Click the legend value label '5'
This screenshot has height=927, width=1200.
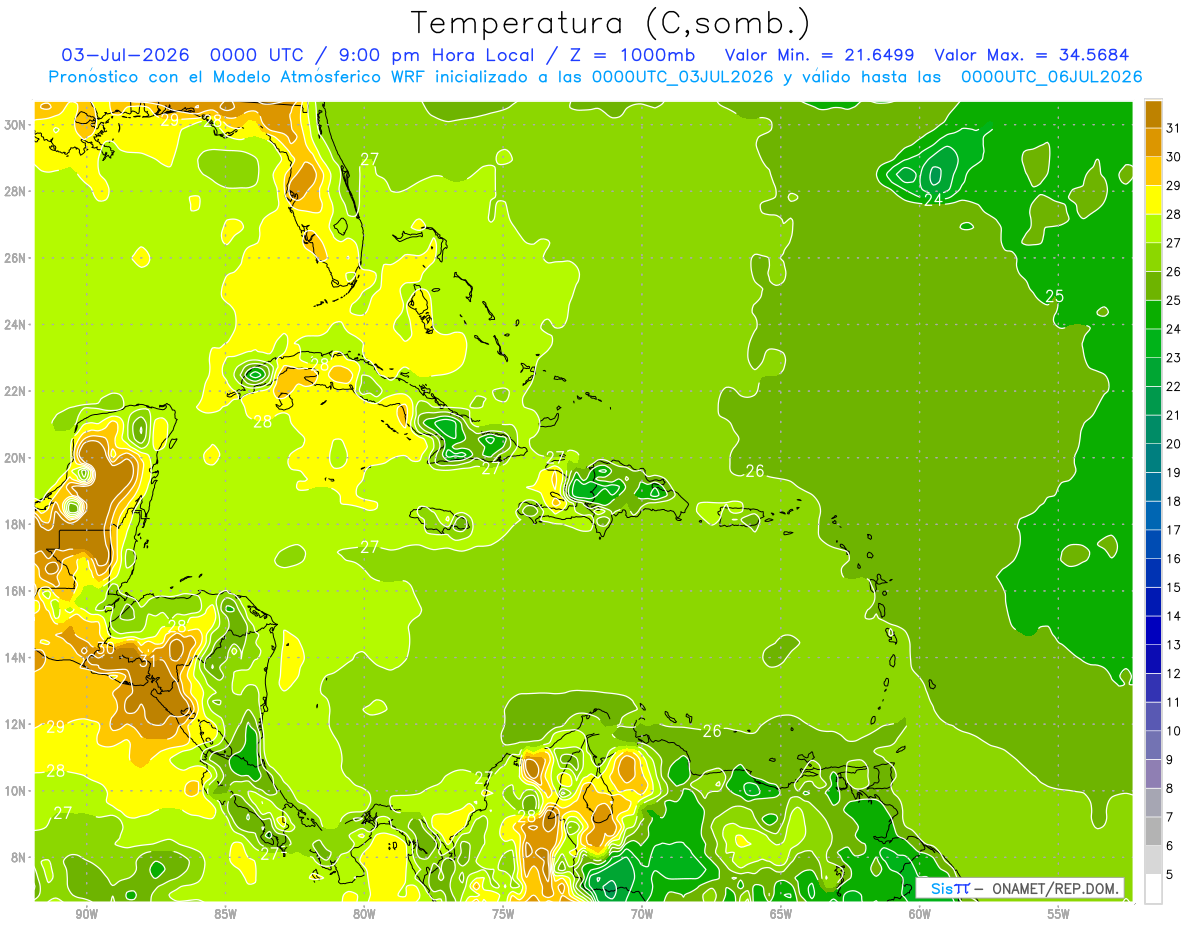click(x=1171, y=875)
